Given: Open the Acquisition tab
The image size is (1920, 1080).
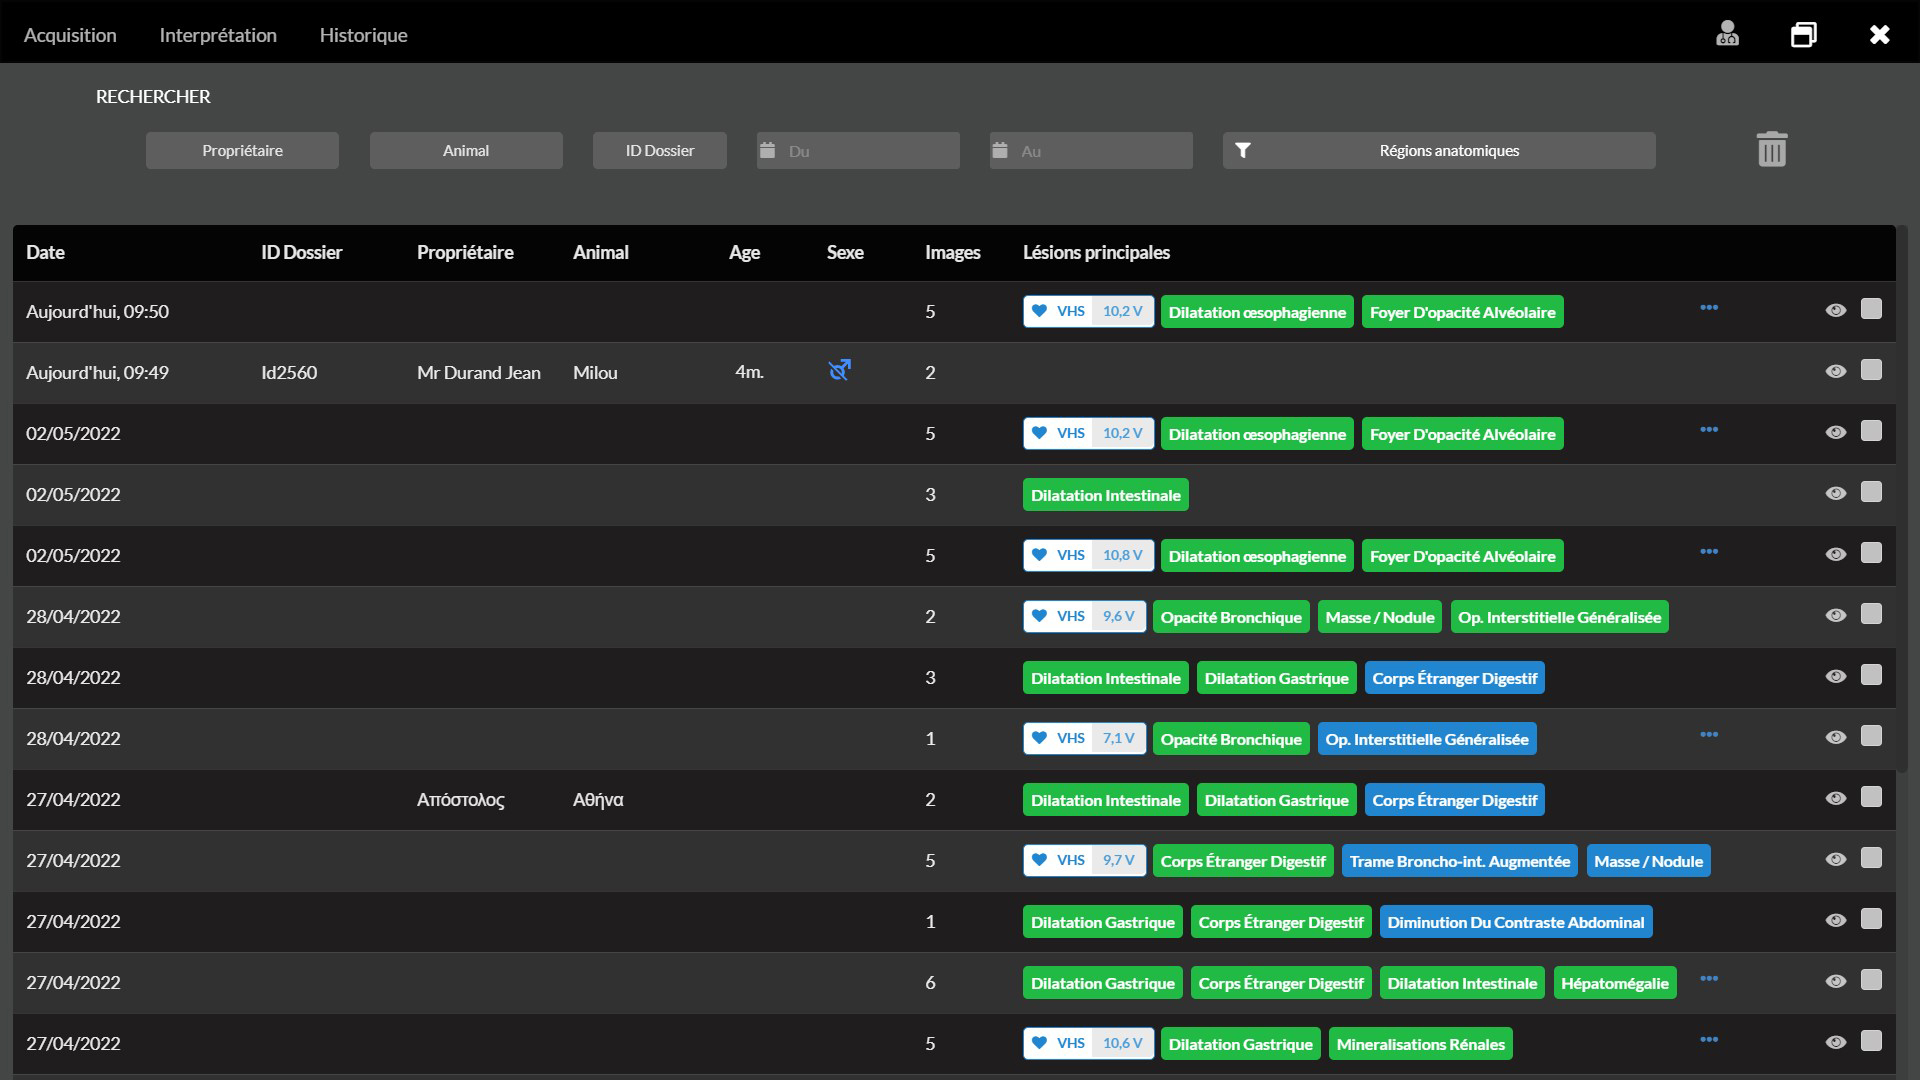Looking at the screenshot, I should tap(70, 35).
